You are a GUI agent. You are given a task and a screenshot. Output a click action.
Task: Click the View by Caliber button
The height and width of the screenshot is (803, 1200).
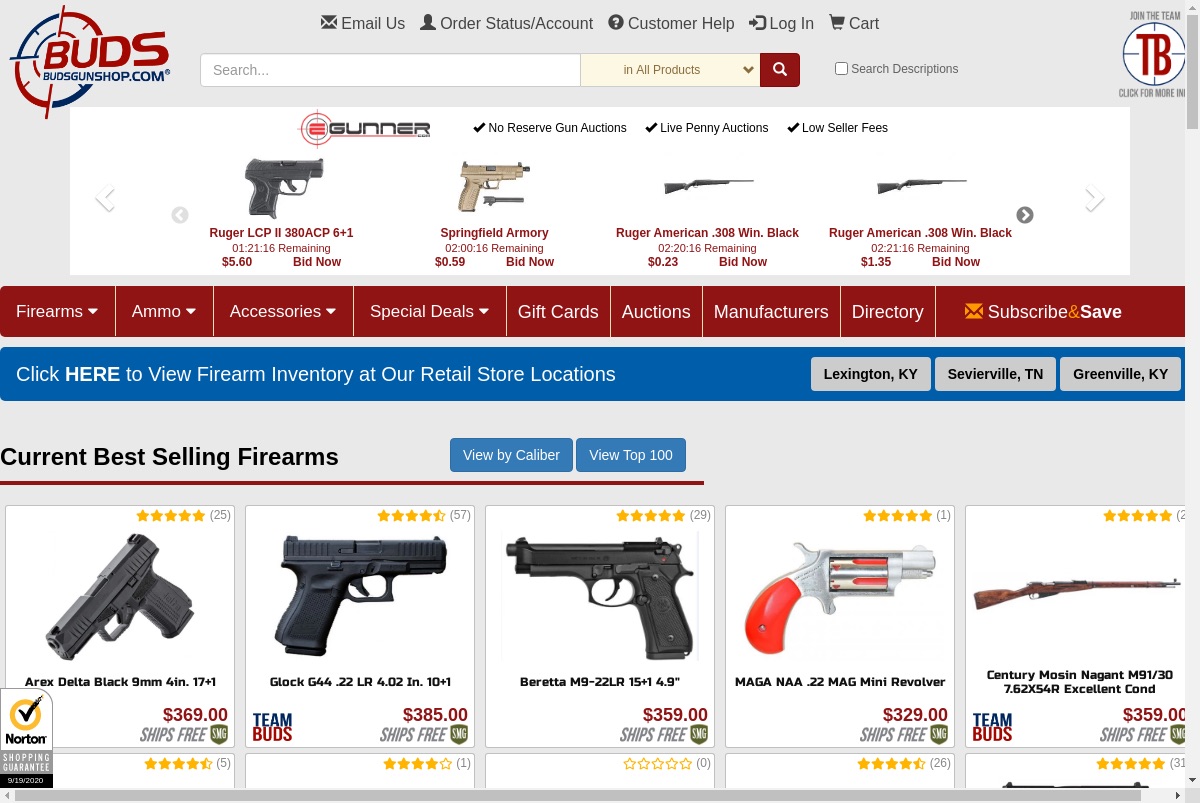pyautogui.click(x=511, y=455)
